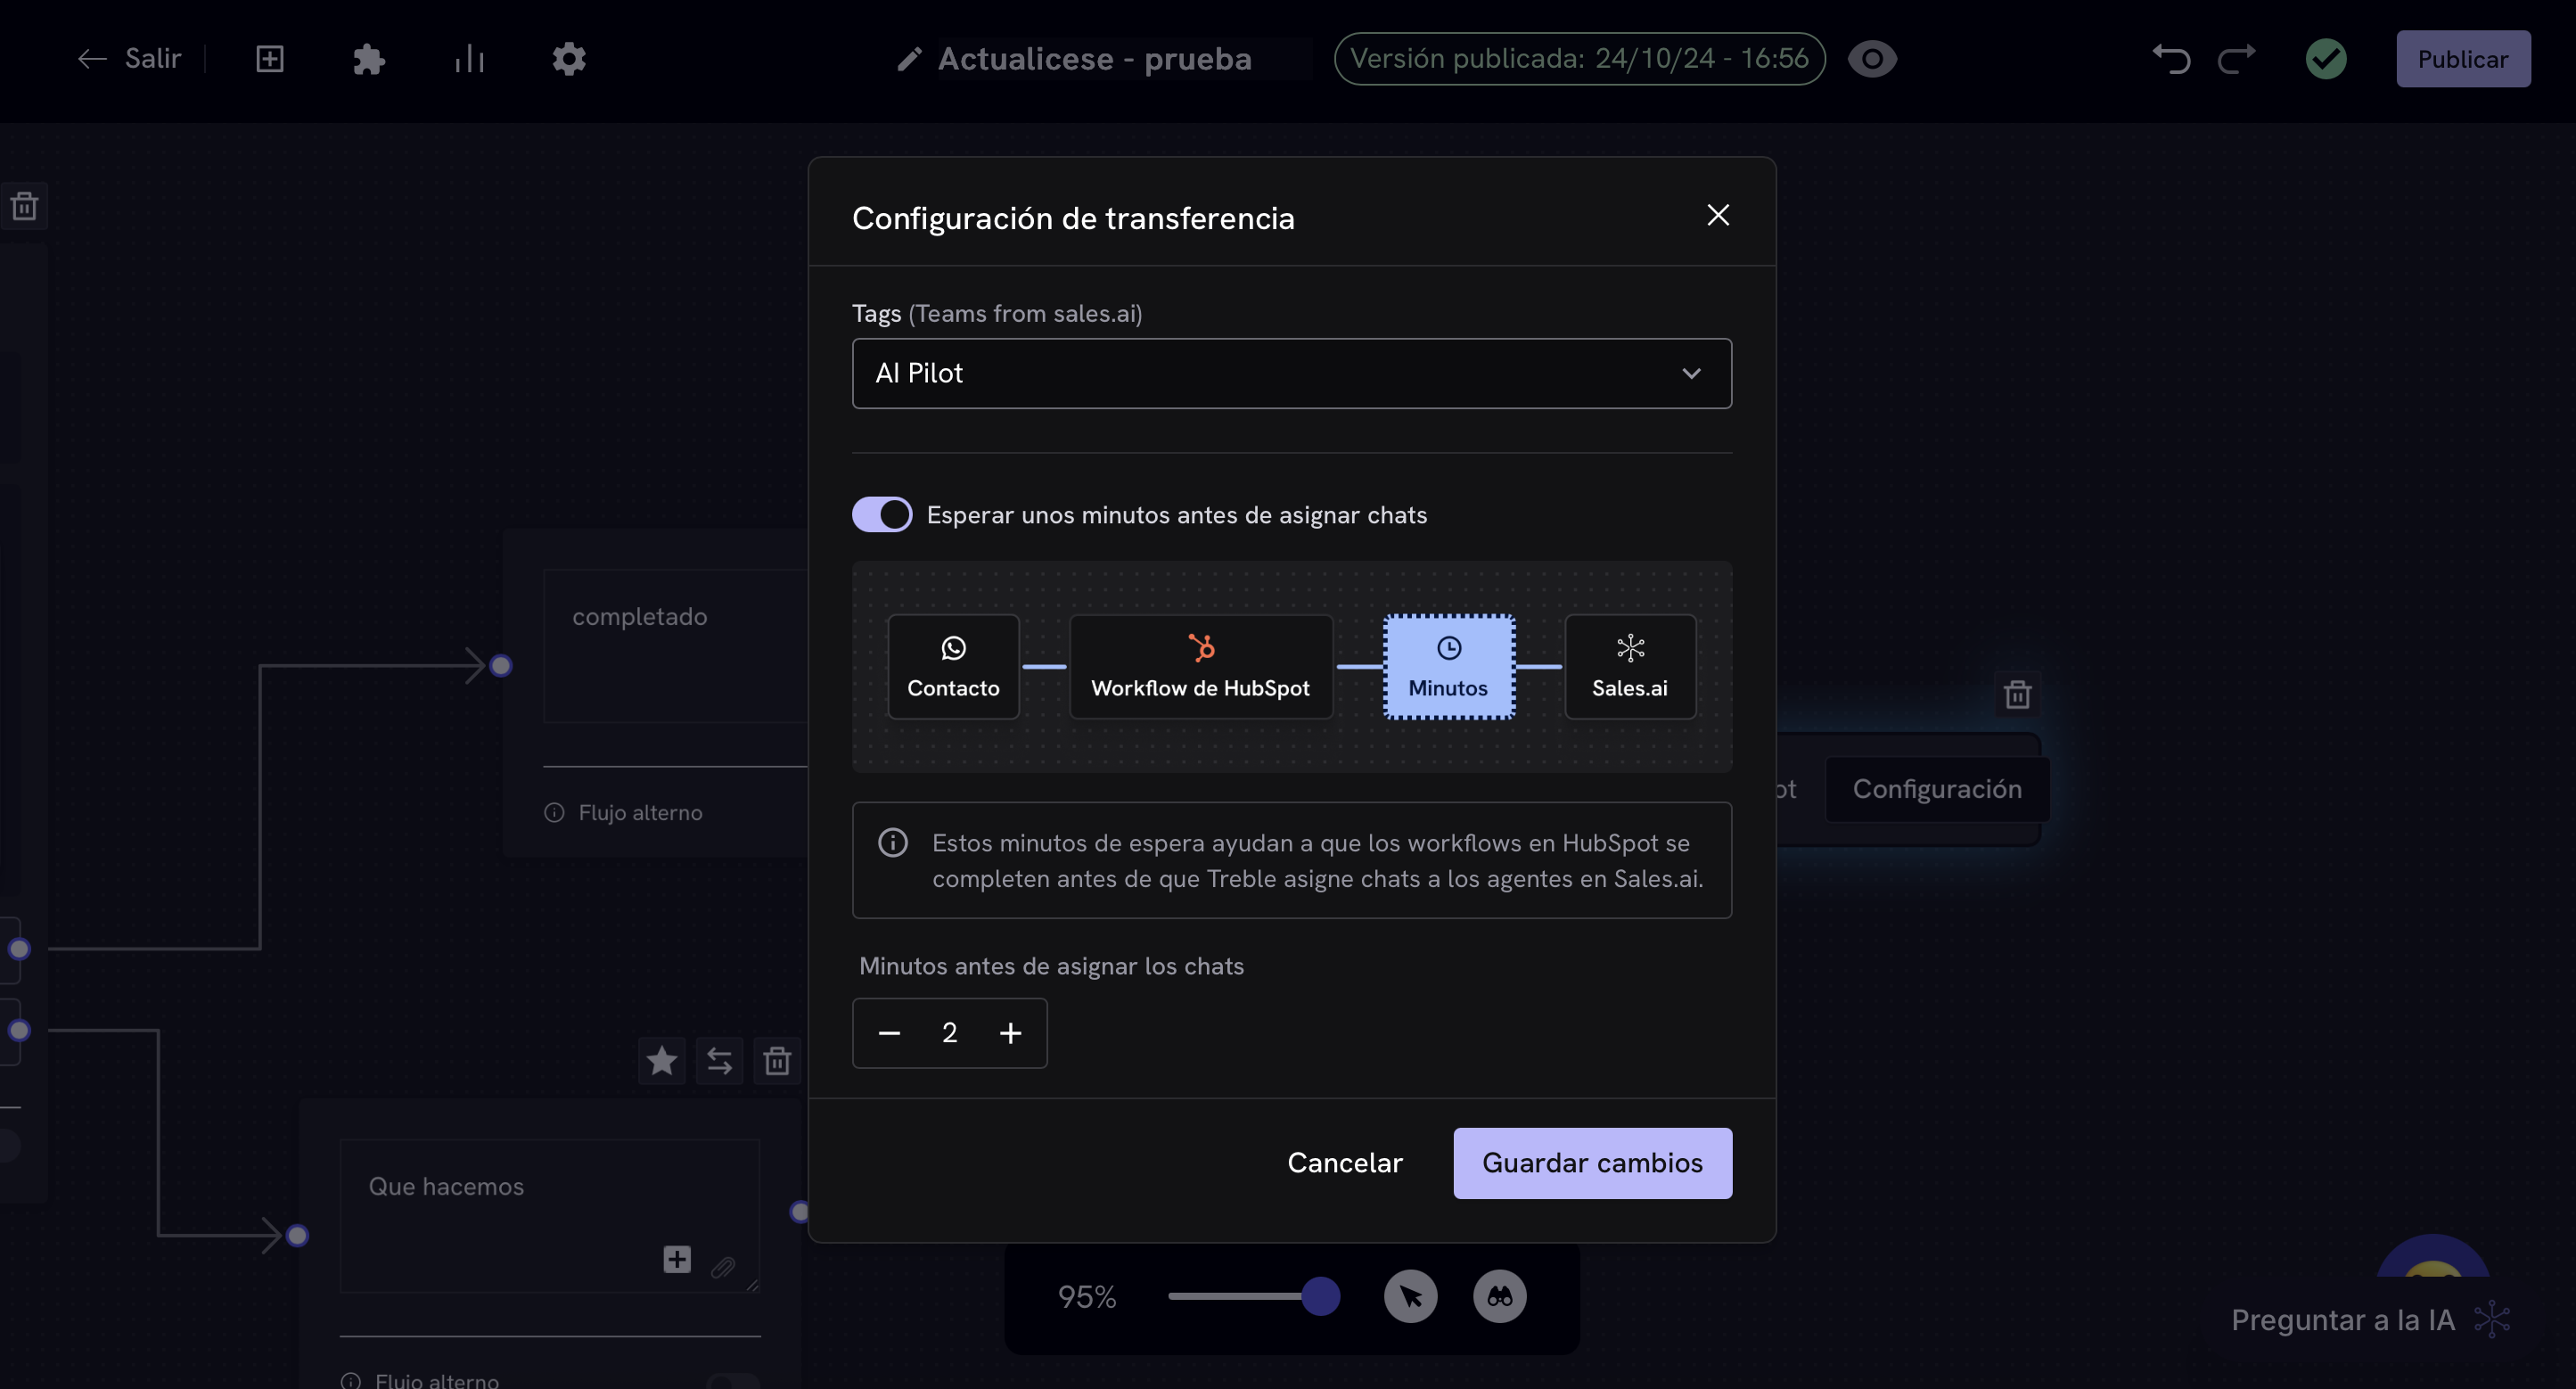Click the add block plus-square icon
The height and width of the screenshot is (1389, 2576).
[x=270, y=59]
